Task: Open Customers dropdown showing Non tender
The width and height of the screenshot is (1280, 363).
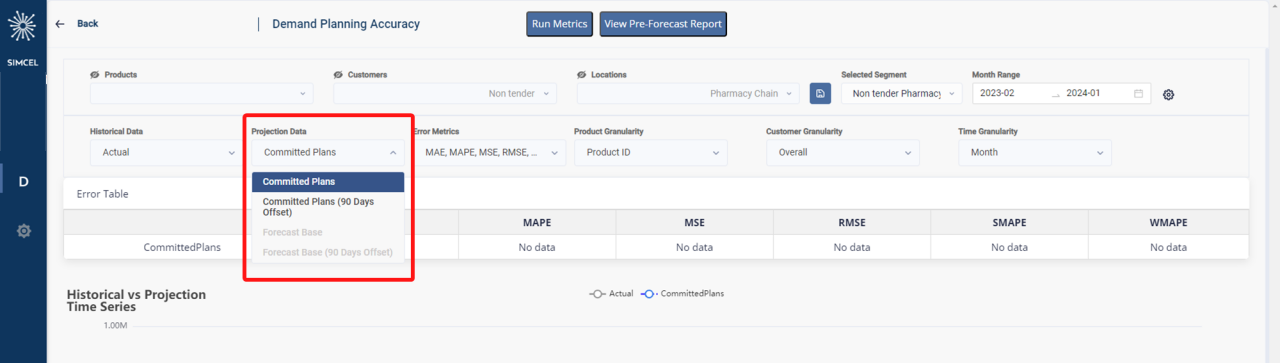Action: [445, 93]
